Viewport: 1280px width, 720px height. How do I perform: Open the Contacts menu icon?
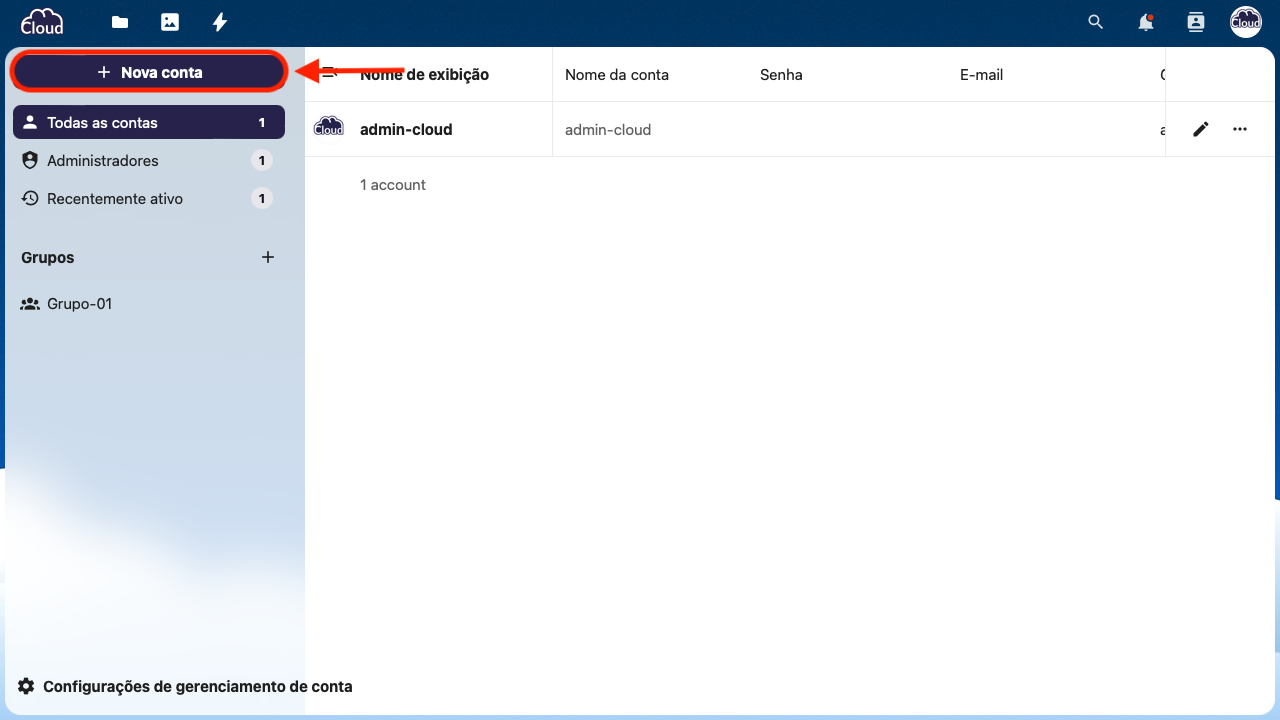[x=1195, y=22]
